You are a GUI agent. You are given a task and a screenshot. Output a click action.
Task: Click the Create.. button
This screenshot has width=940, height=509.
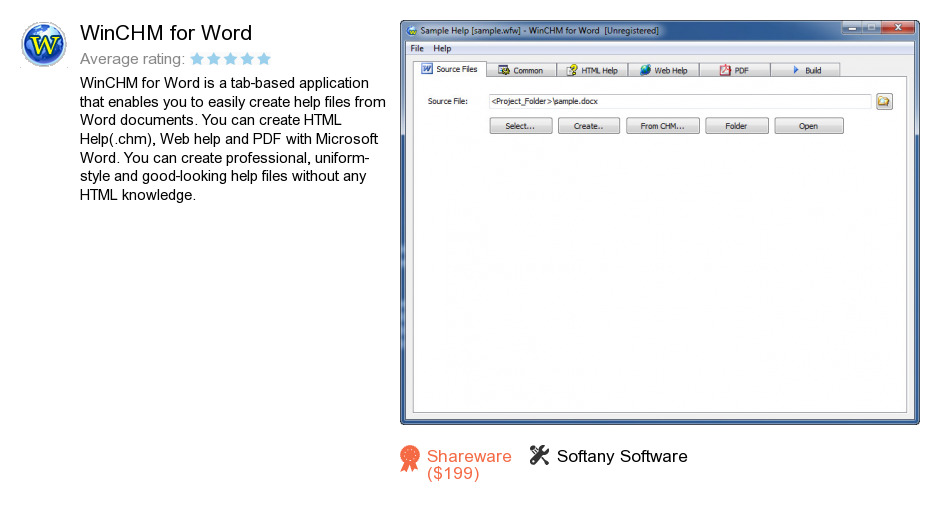[589, 126]
